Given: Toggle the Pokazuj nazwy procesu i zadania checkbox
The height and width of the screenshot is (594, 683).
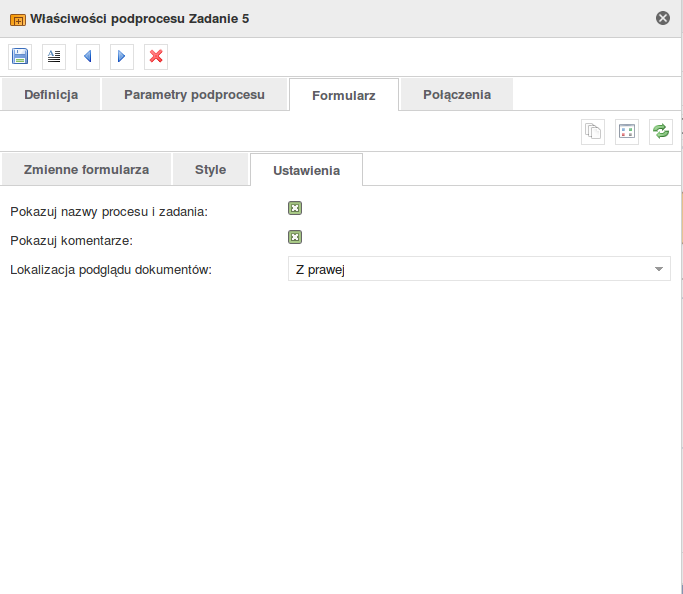Looking at the screenshot, I should coord(295,208).
